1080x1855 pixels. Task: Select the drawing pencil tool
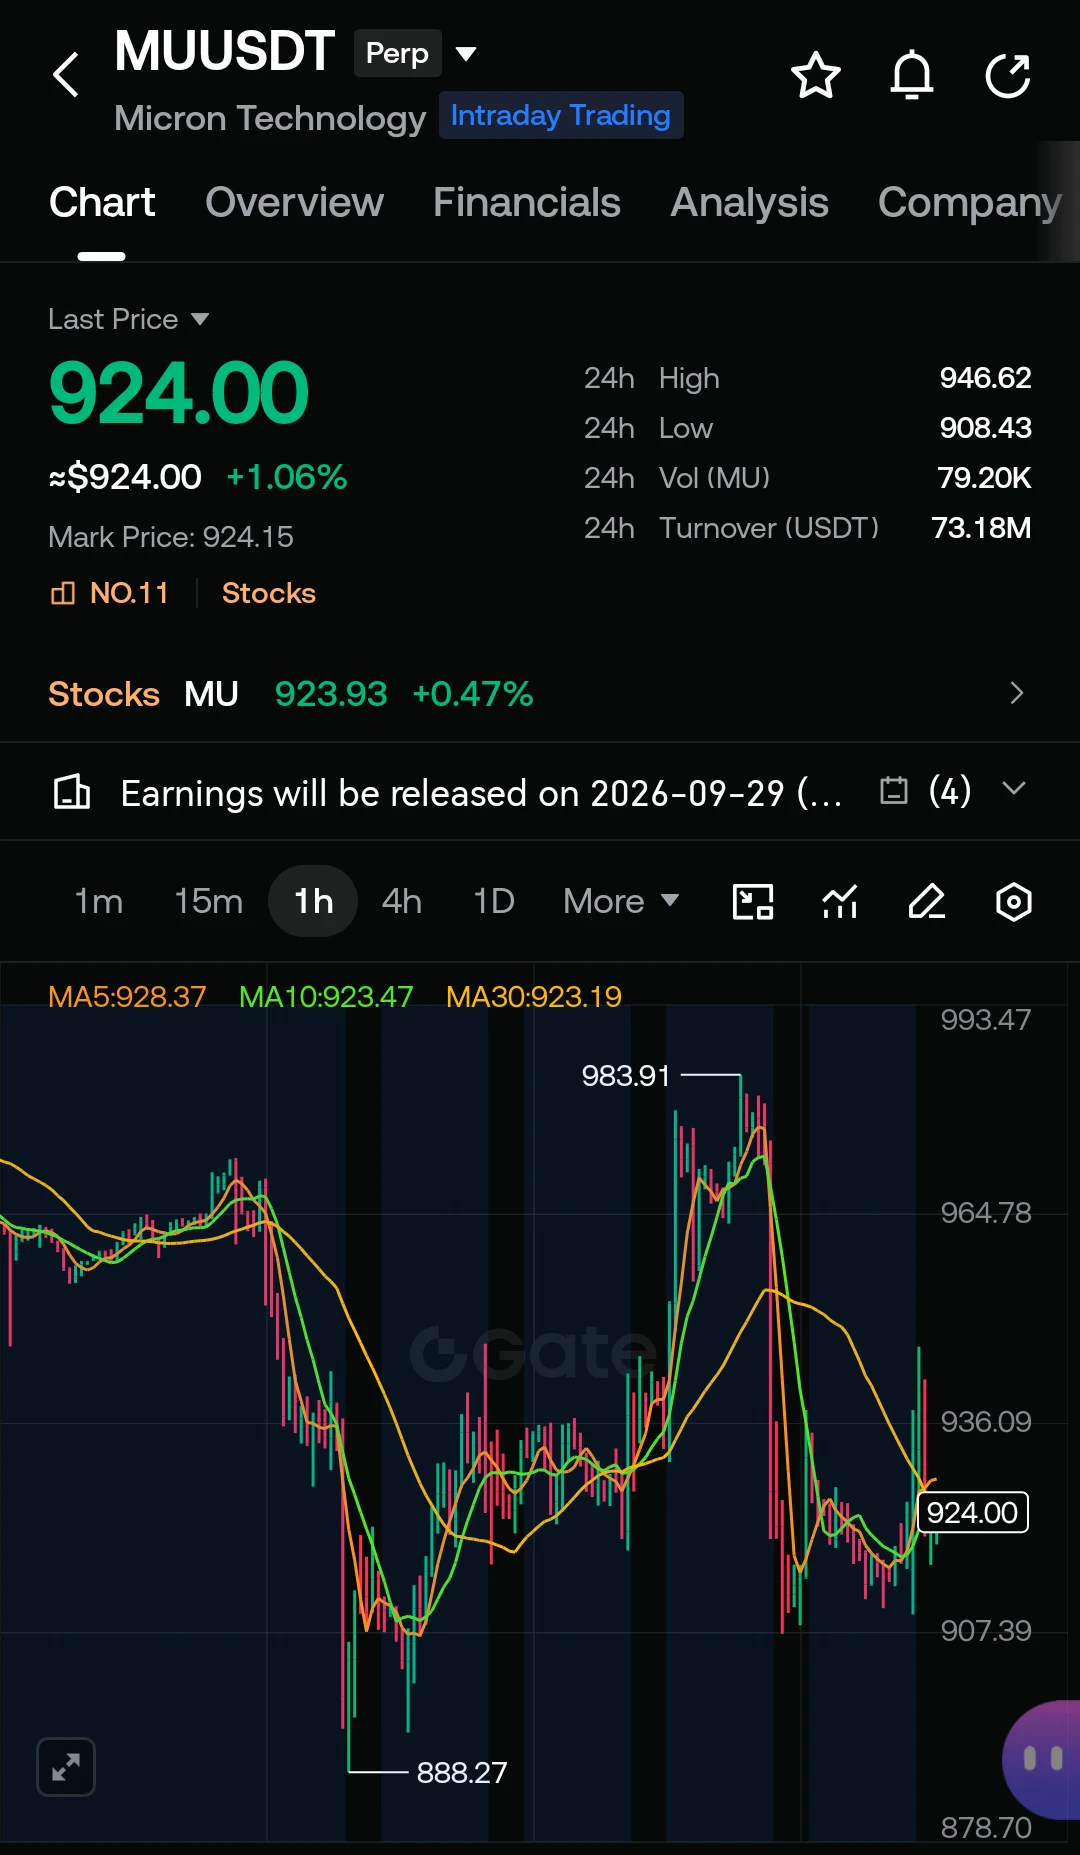(x=927, y=901)
